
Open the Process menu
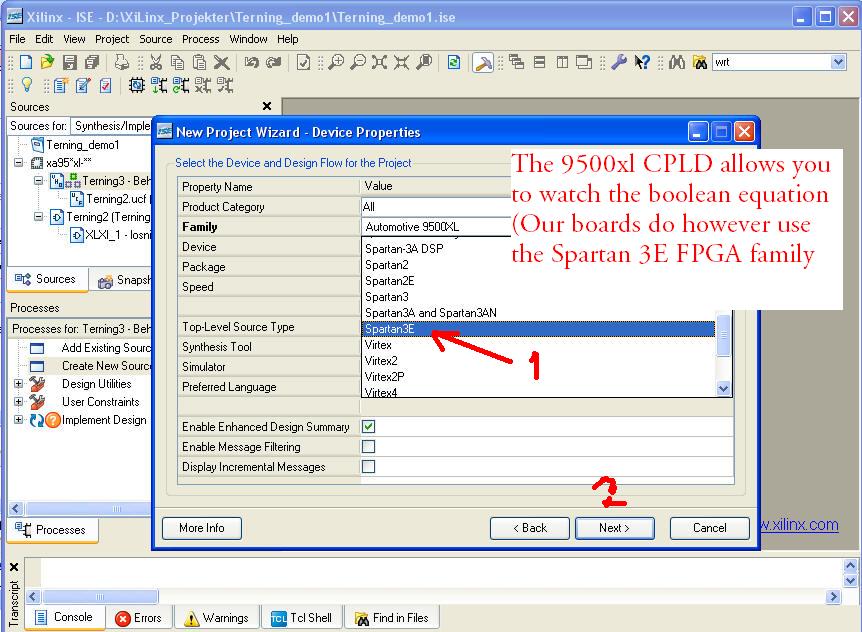[x=200, y=39]
